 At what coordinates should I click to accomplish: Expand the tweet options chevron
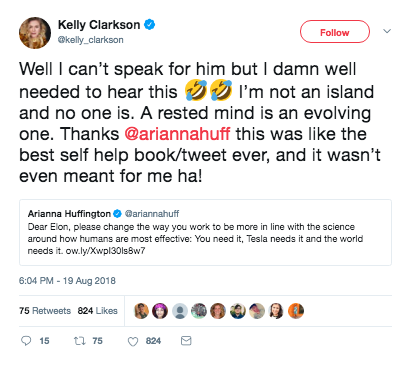coord(387,31)
